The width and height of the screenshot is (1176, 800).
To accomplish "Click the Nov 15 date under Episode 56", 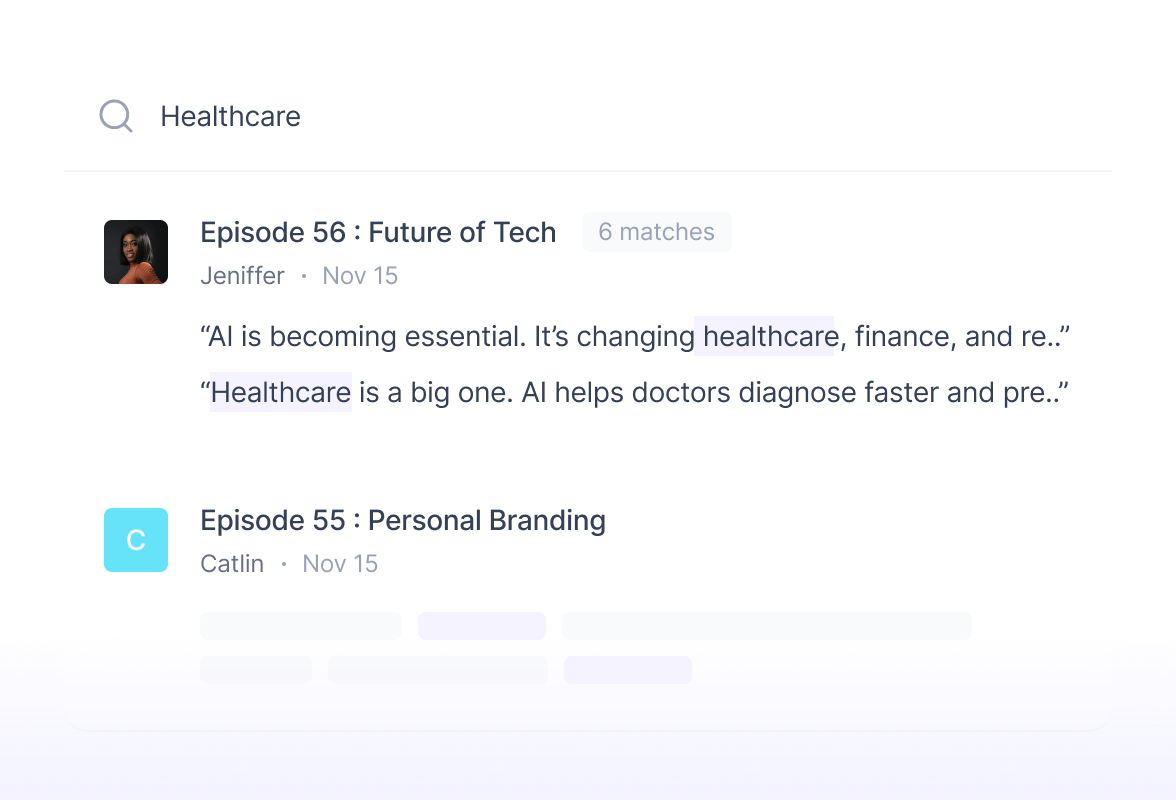I will 360,276.
